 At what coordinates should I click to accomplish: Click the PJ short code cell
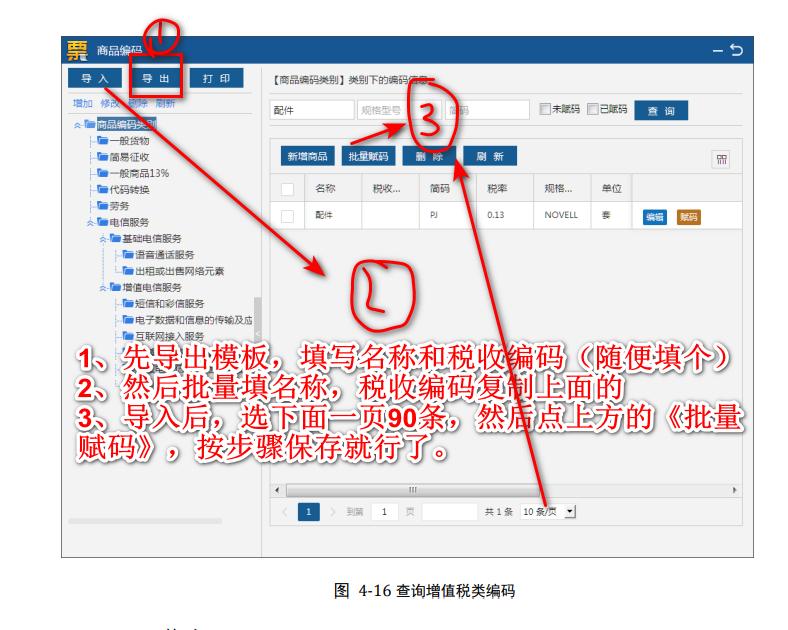[434, 215]
